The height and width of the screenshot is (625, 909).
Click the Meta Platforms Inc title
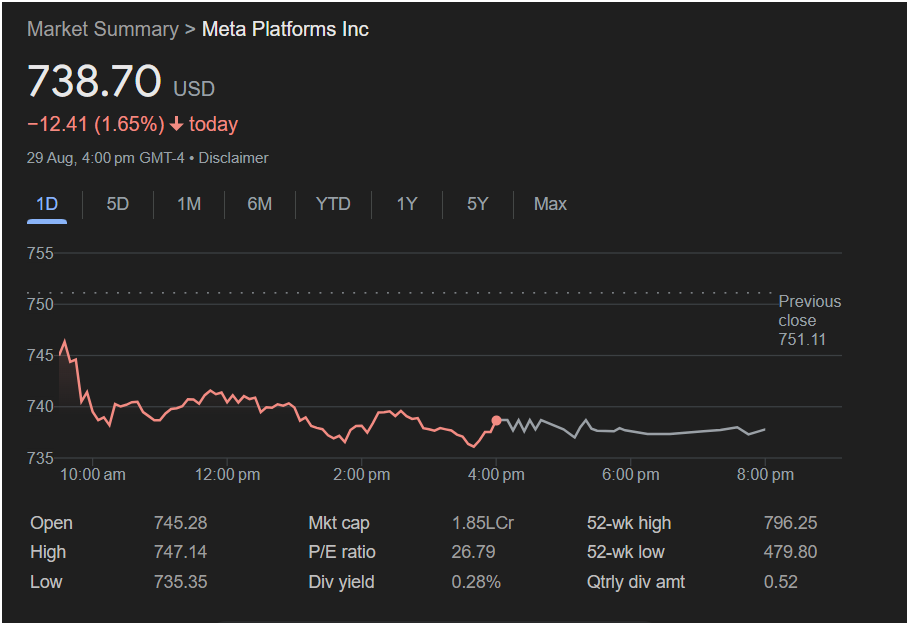285,29
